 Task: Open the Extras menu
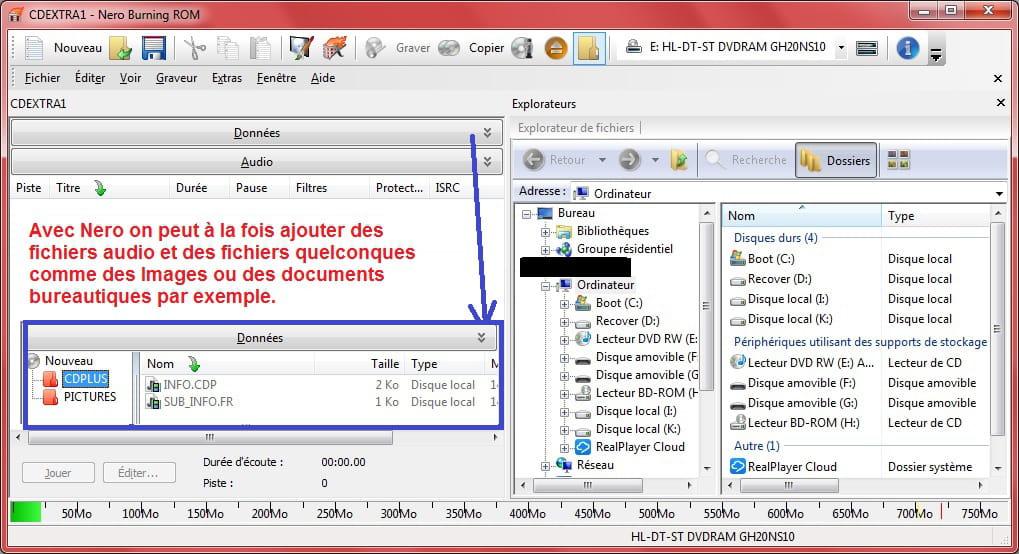point(226,78)
